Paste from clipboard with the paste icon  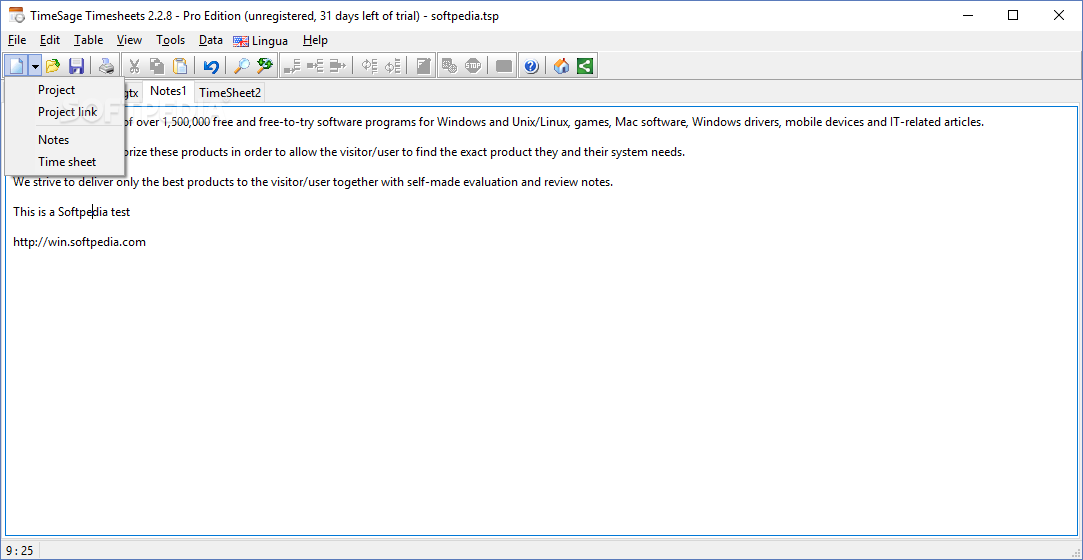180,66
